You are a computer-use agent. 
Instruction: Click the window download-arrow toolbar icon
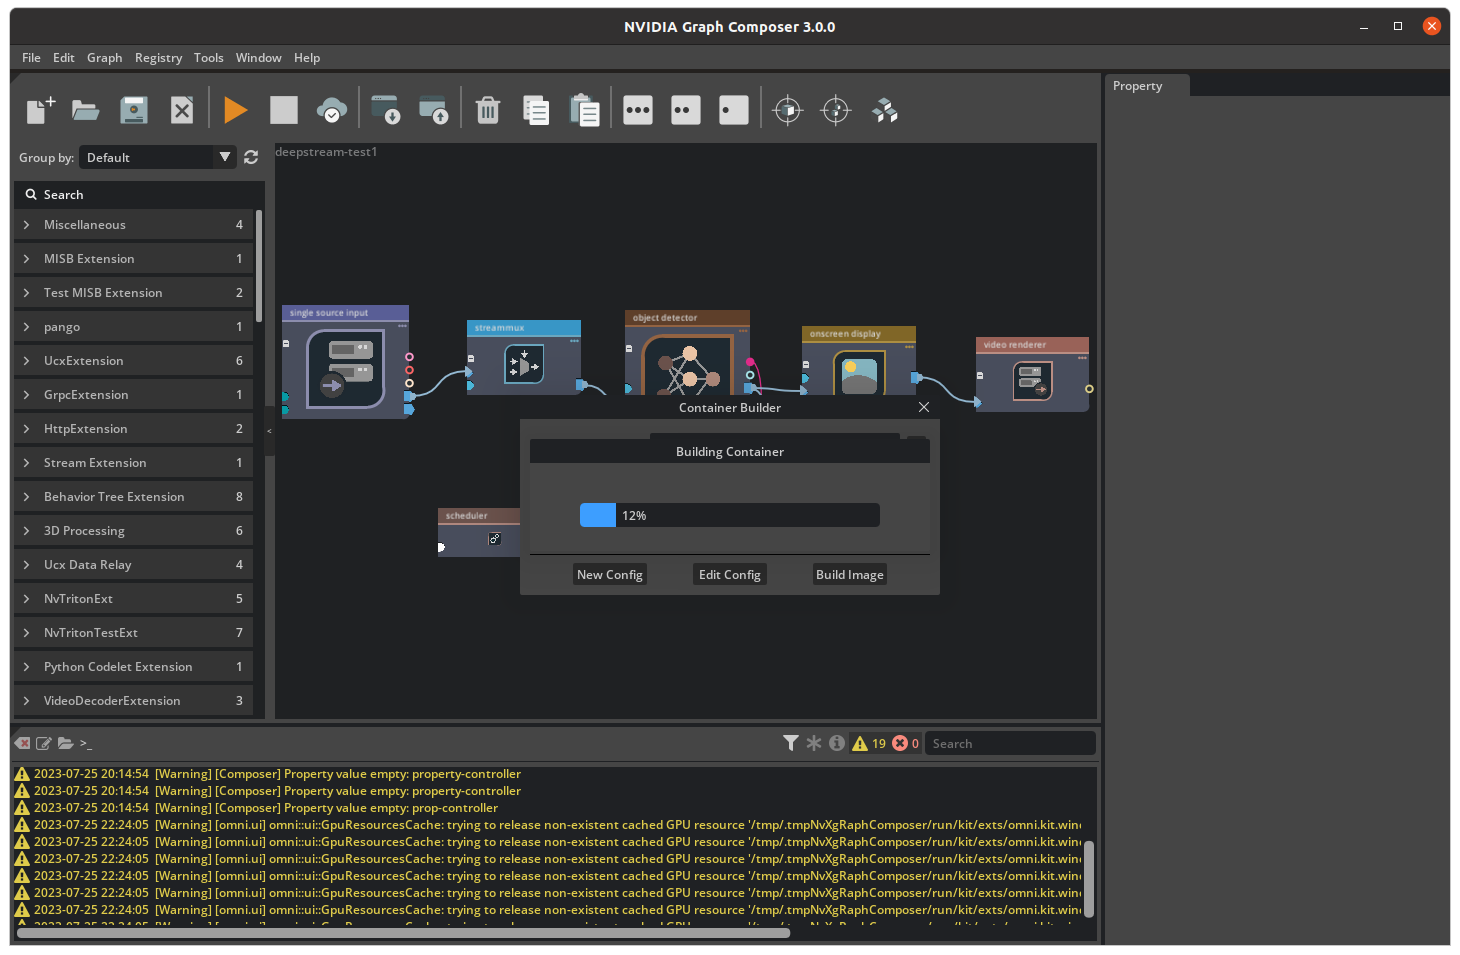[x=385, y=110]
